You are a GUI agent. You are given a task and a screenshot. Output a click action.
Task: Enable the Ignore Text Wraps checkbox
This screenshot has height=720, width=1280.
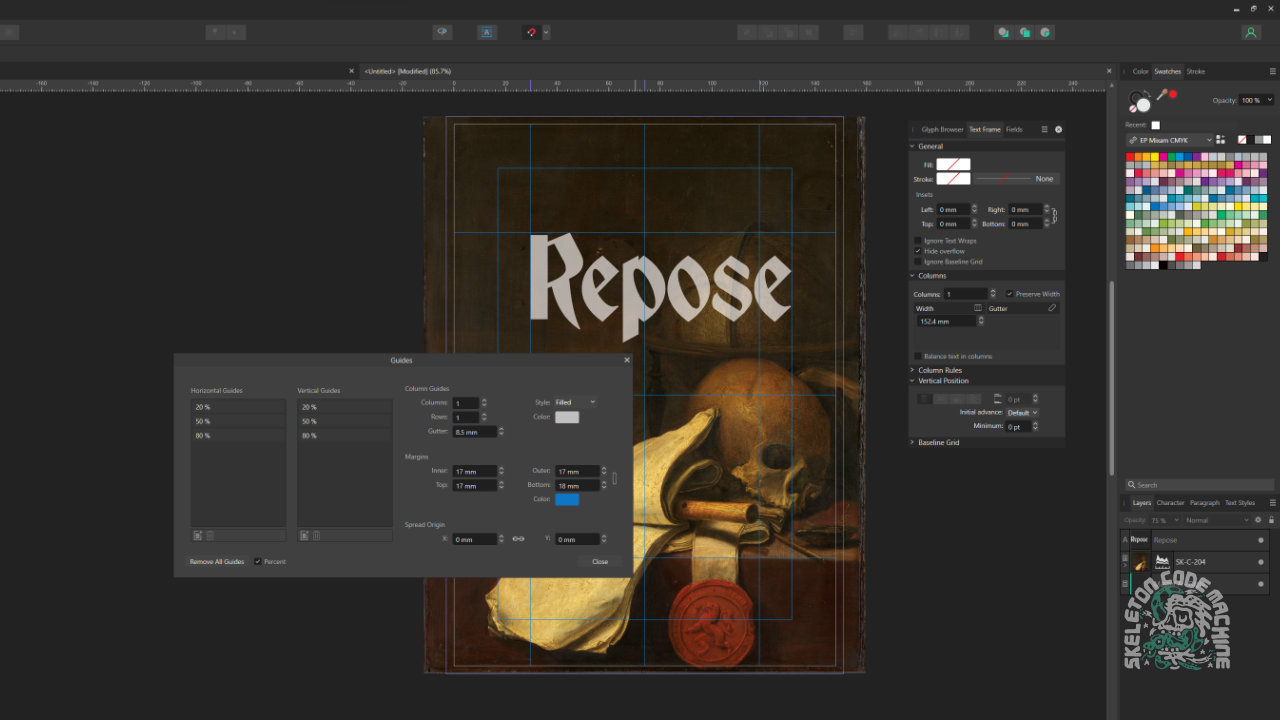[x=918, y=240]
